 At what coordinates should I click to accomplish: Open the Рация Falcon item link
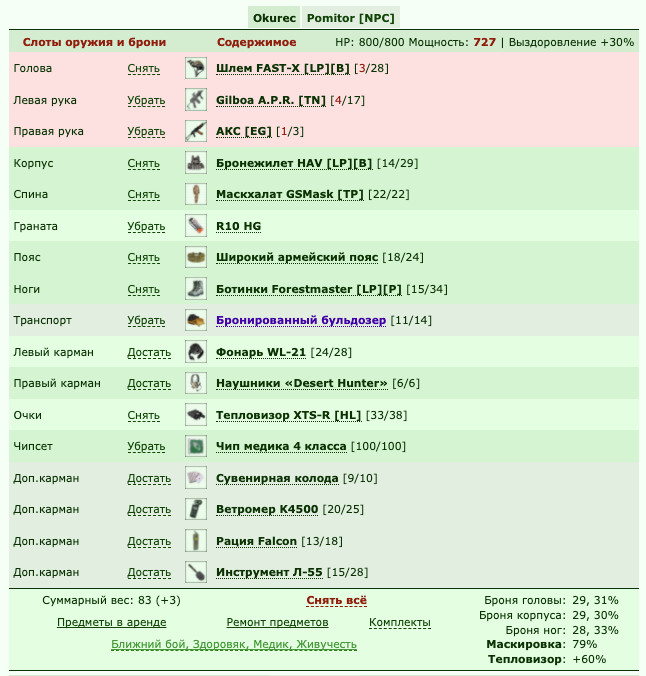(x=257, y=541)
